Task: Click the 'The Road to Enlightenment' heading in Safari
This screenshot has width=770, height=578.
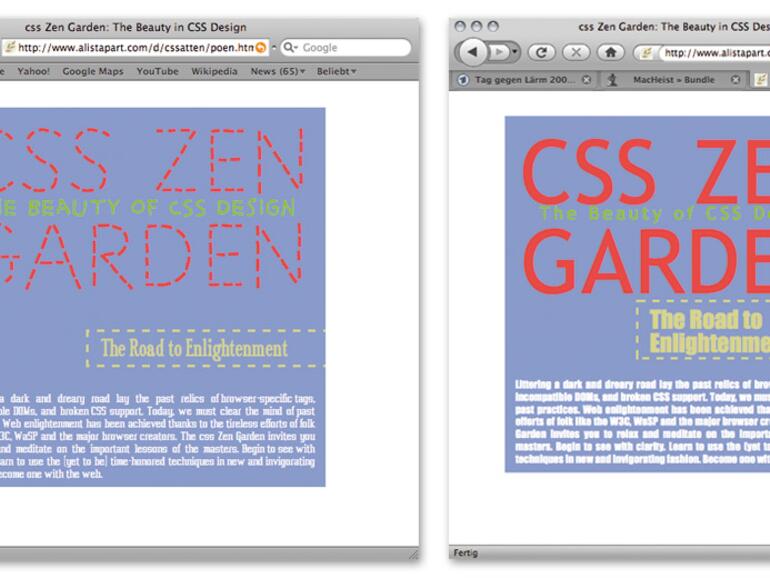Action: (194, 348)
